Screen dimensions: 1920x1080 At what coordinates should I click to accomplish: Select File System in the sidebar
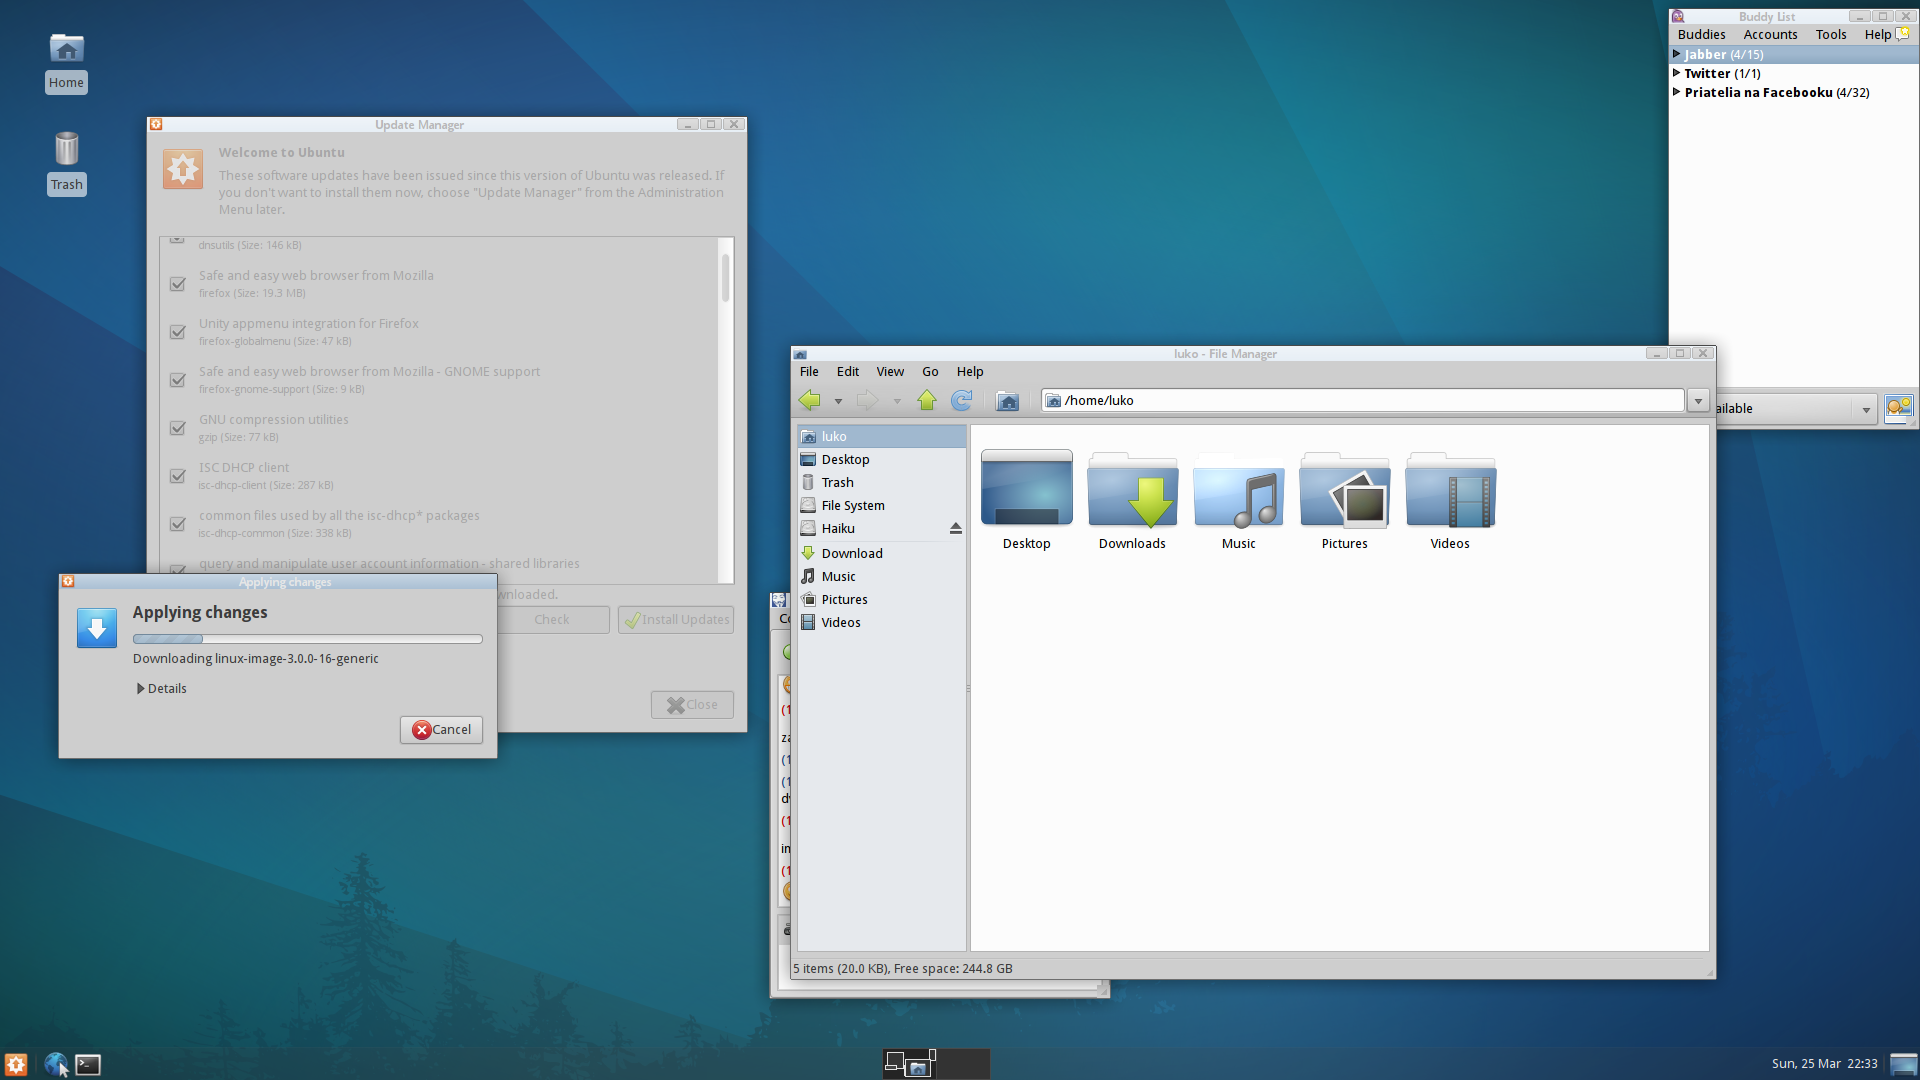[x=852, y=505]
